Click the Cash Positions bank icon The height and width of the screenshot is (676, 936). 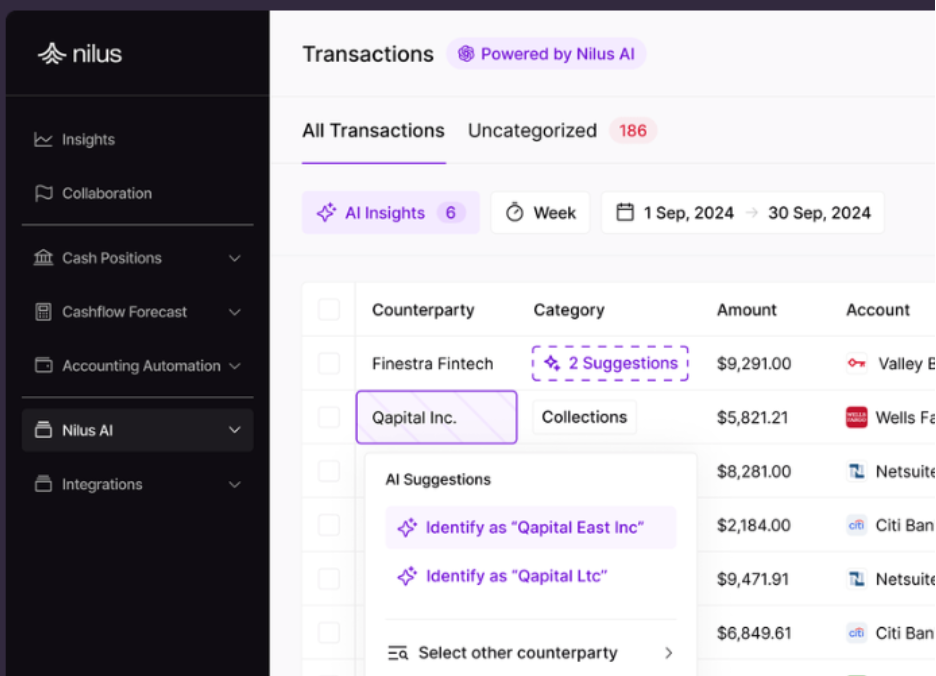tap(43, 258)
